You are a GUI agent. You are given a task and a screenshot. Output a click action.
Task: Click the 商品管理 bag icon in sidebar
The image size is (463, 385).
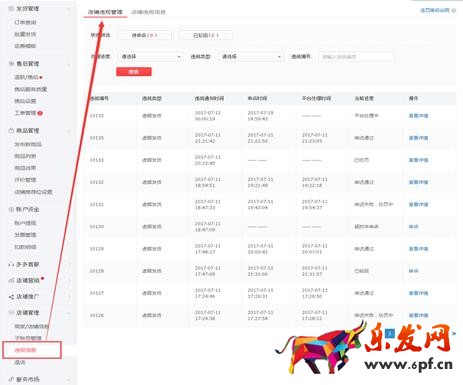point(11,131)
